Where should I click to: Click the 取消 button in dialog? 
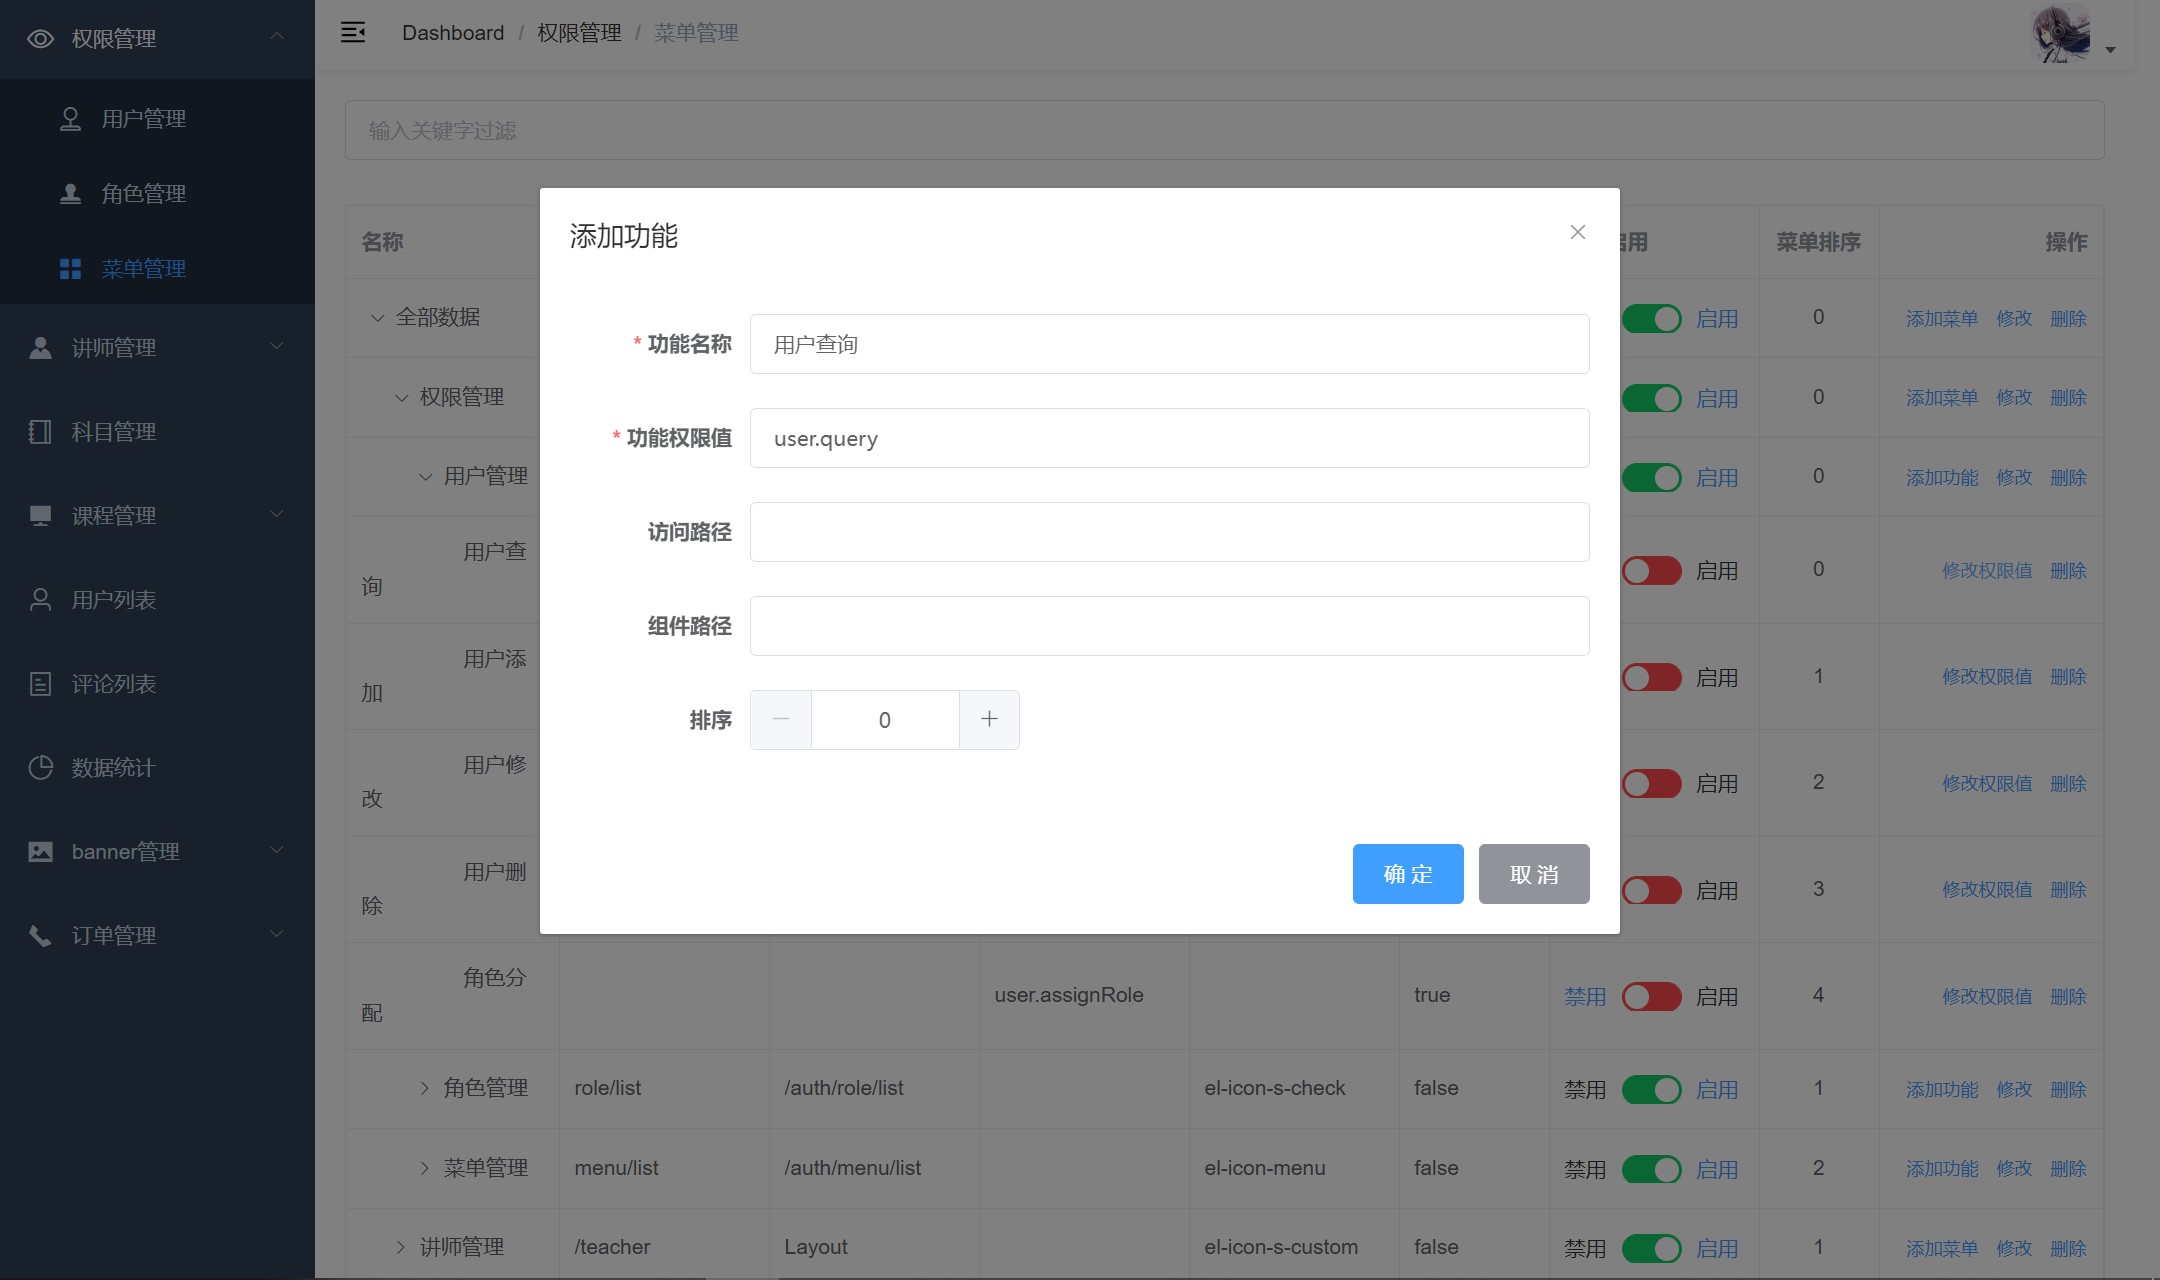(x=1533, y=874)
